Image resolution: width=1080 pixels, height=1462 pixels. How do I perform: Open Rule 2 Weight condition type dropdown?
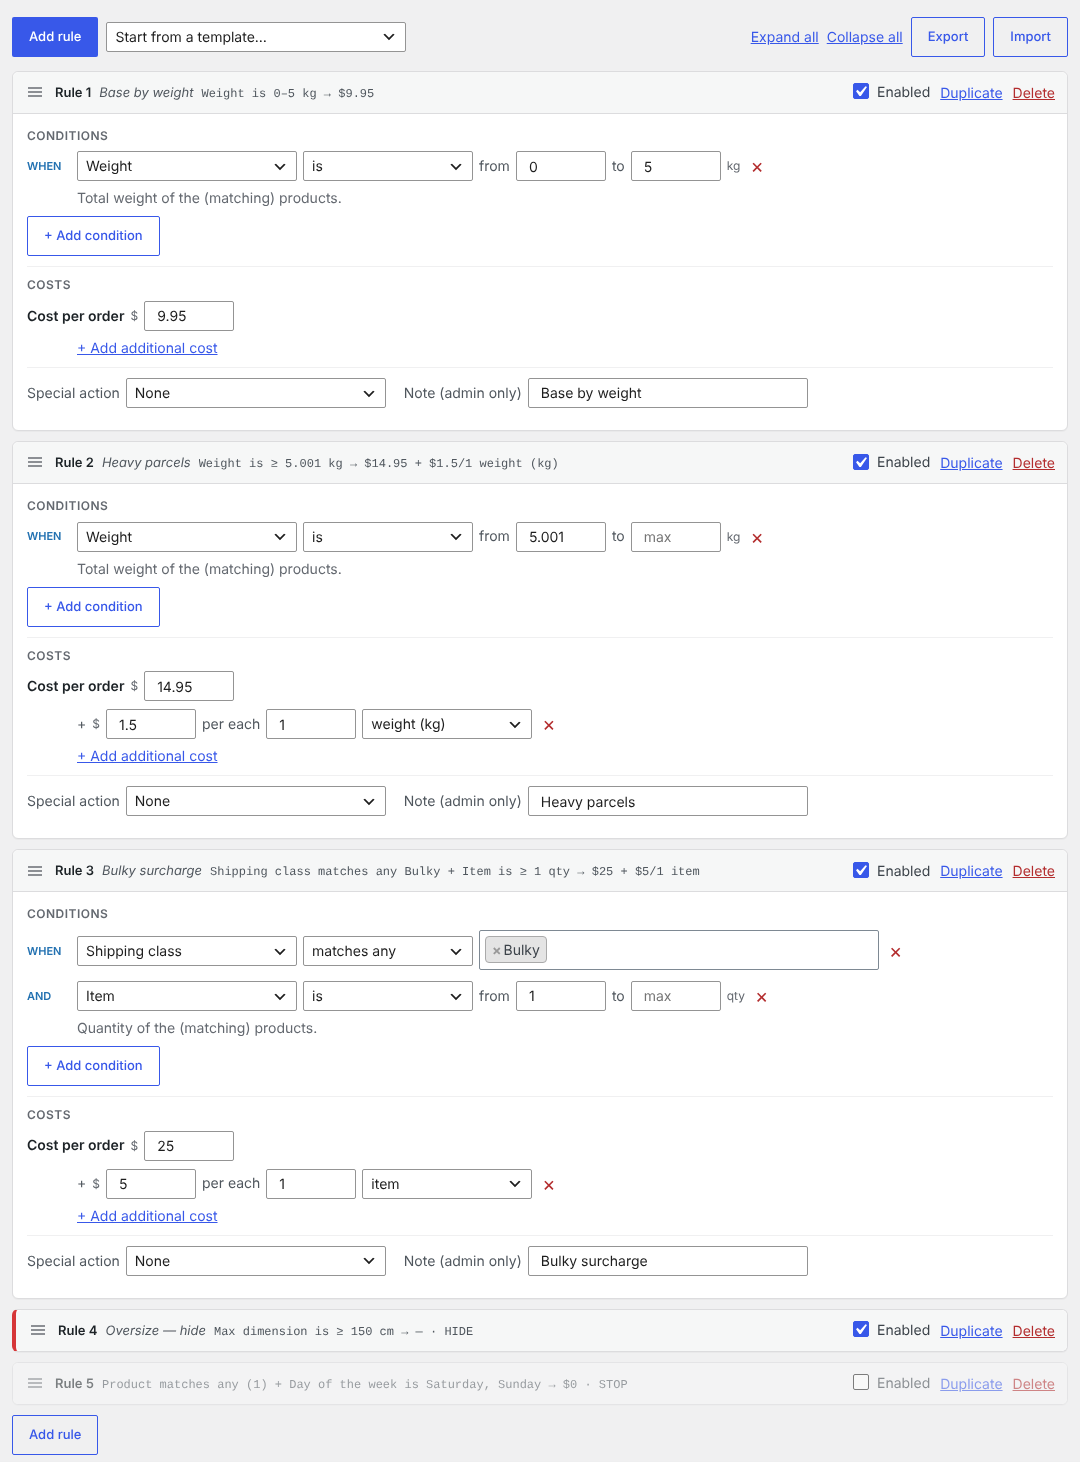187,537
